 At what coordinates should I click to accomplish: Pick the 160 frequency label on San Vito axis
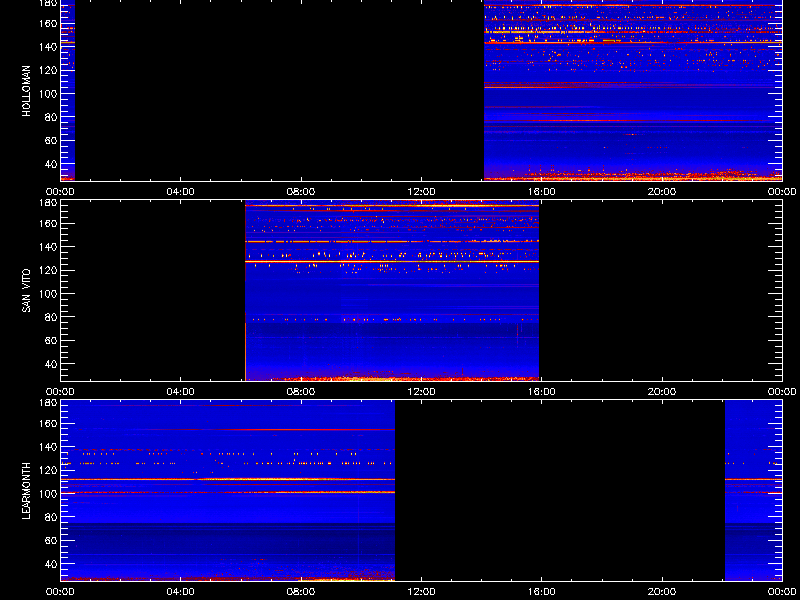point(49,223)
